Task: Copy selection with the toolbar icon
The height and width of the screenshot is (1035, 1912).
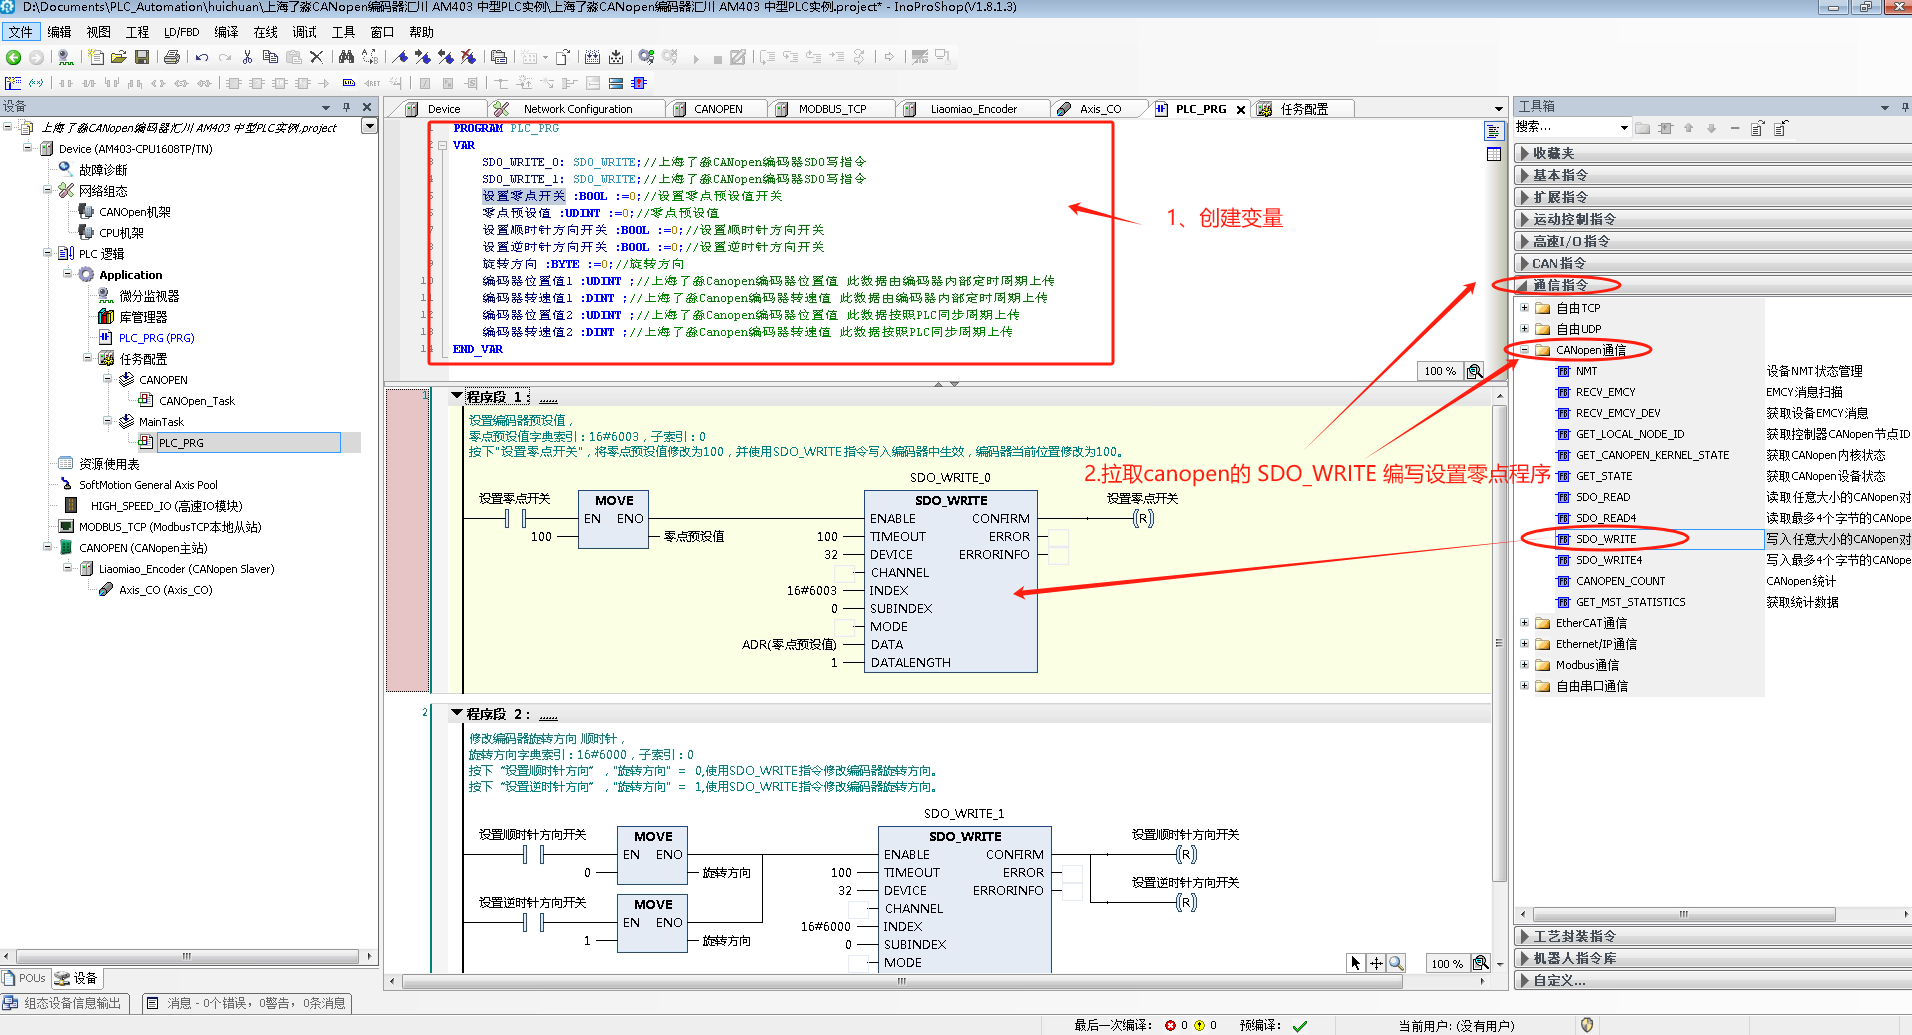Action: 271,57
